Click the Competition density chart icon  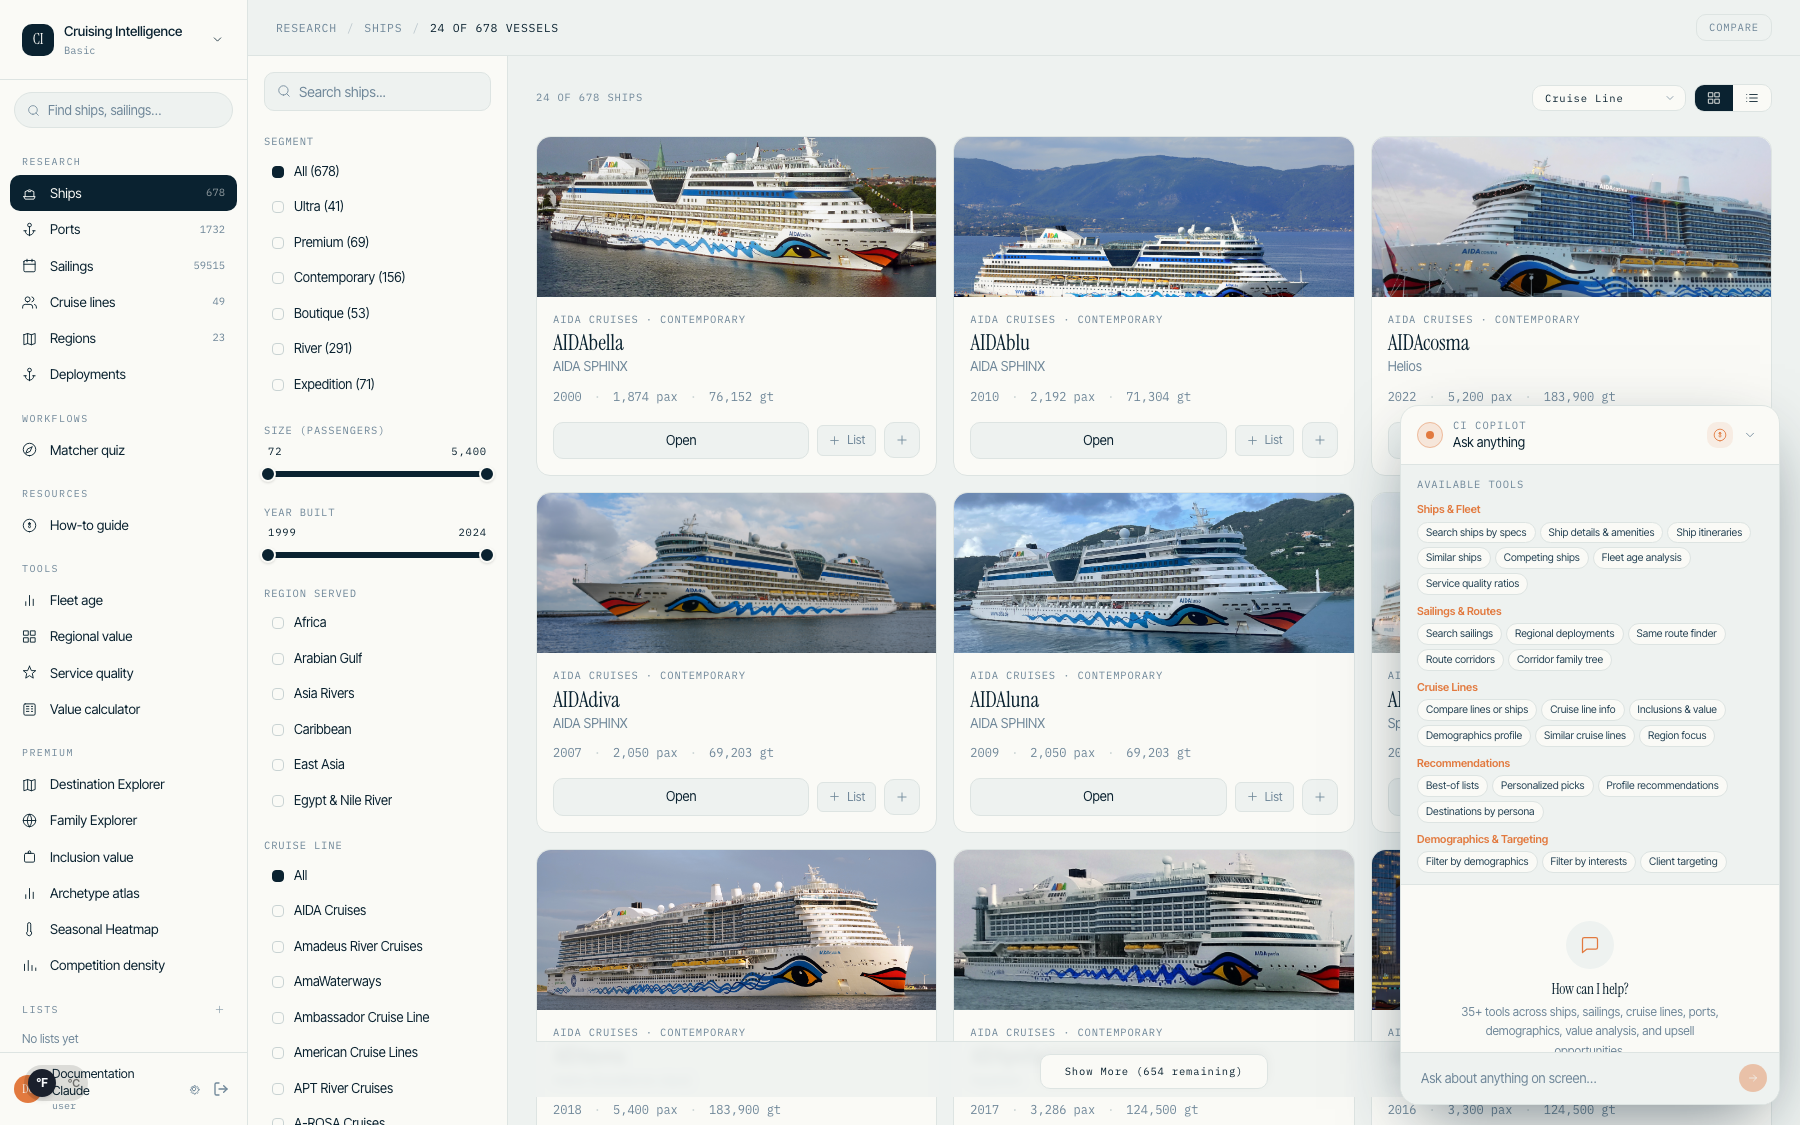pos(30,966)
